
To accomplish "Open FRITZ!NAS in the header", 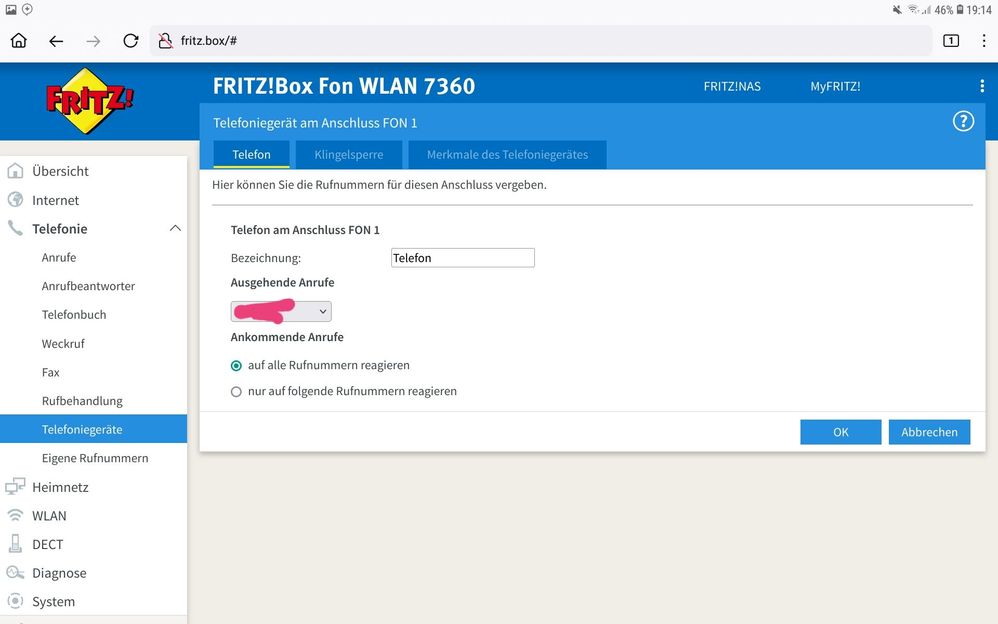I will (x=732, y=87).
